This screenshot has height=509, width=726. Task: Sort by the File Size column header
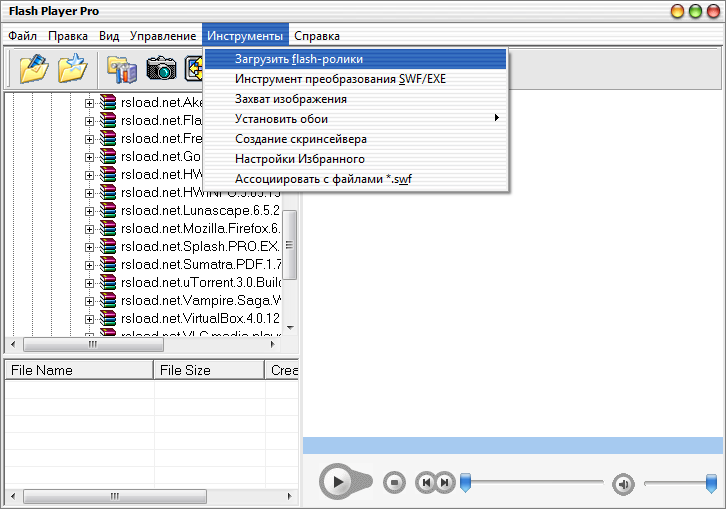[209, 370]
